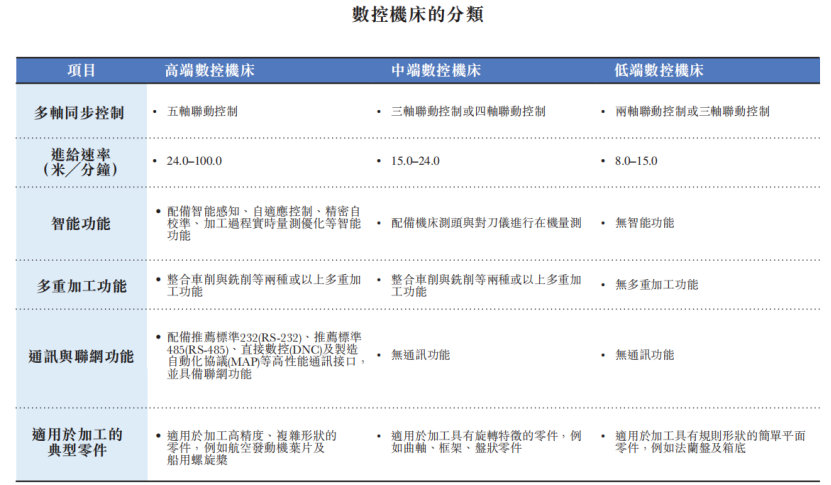Select the 項目 column header
Viewport: 831px width, 485px height.
(x=81, y=70)
